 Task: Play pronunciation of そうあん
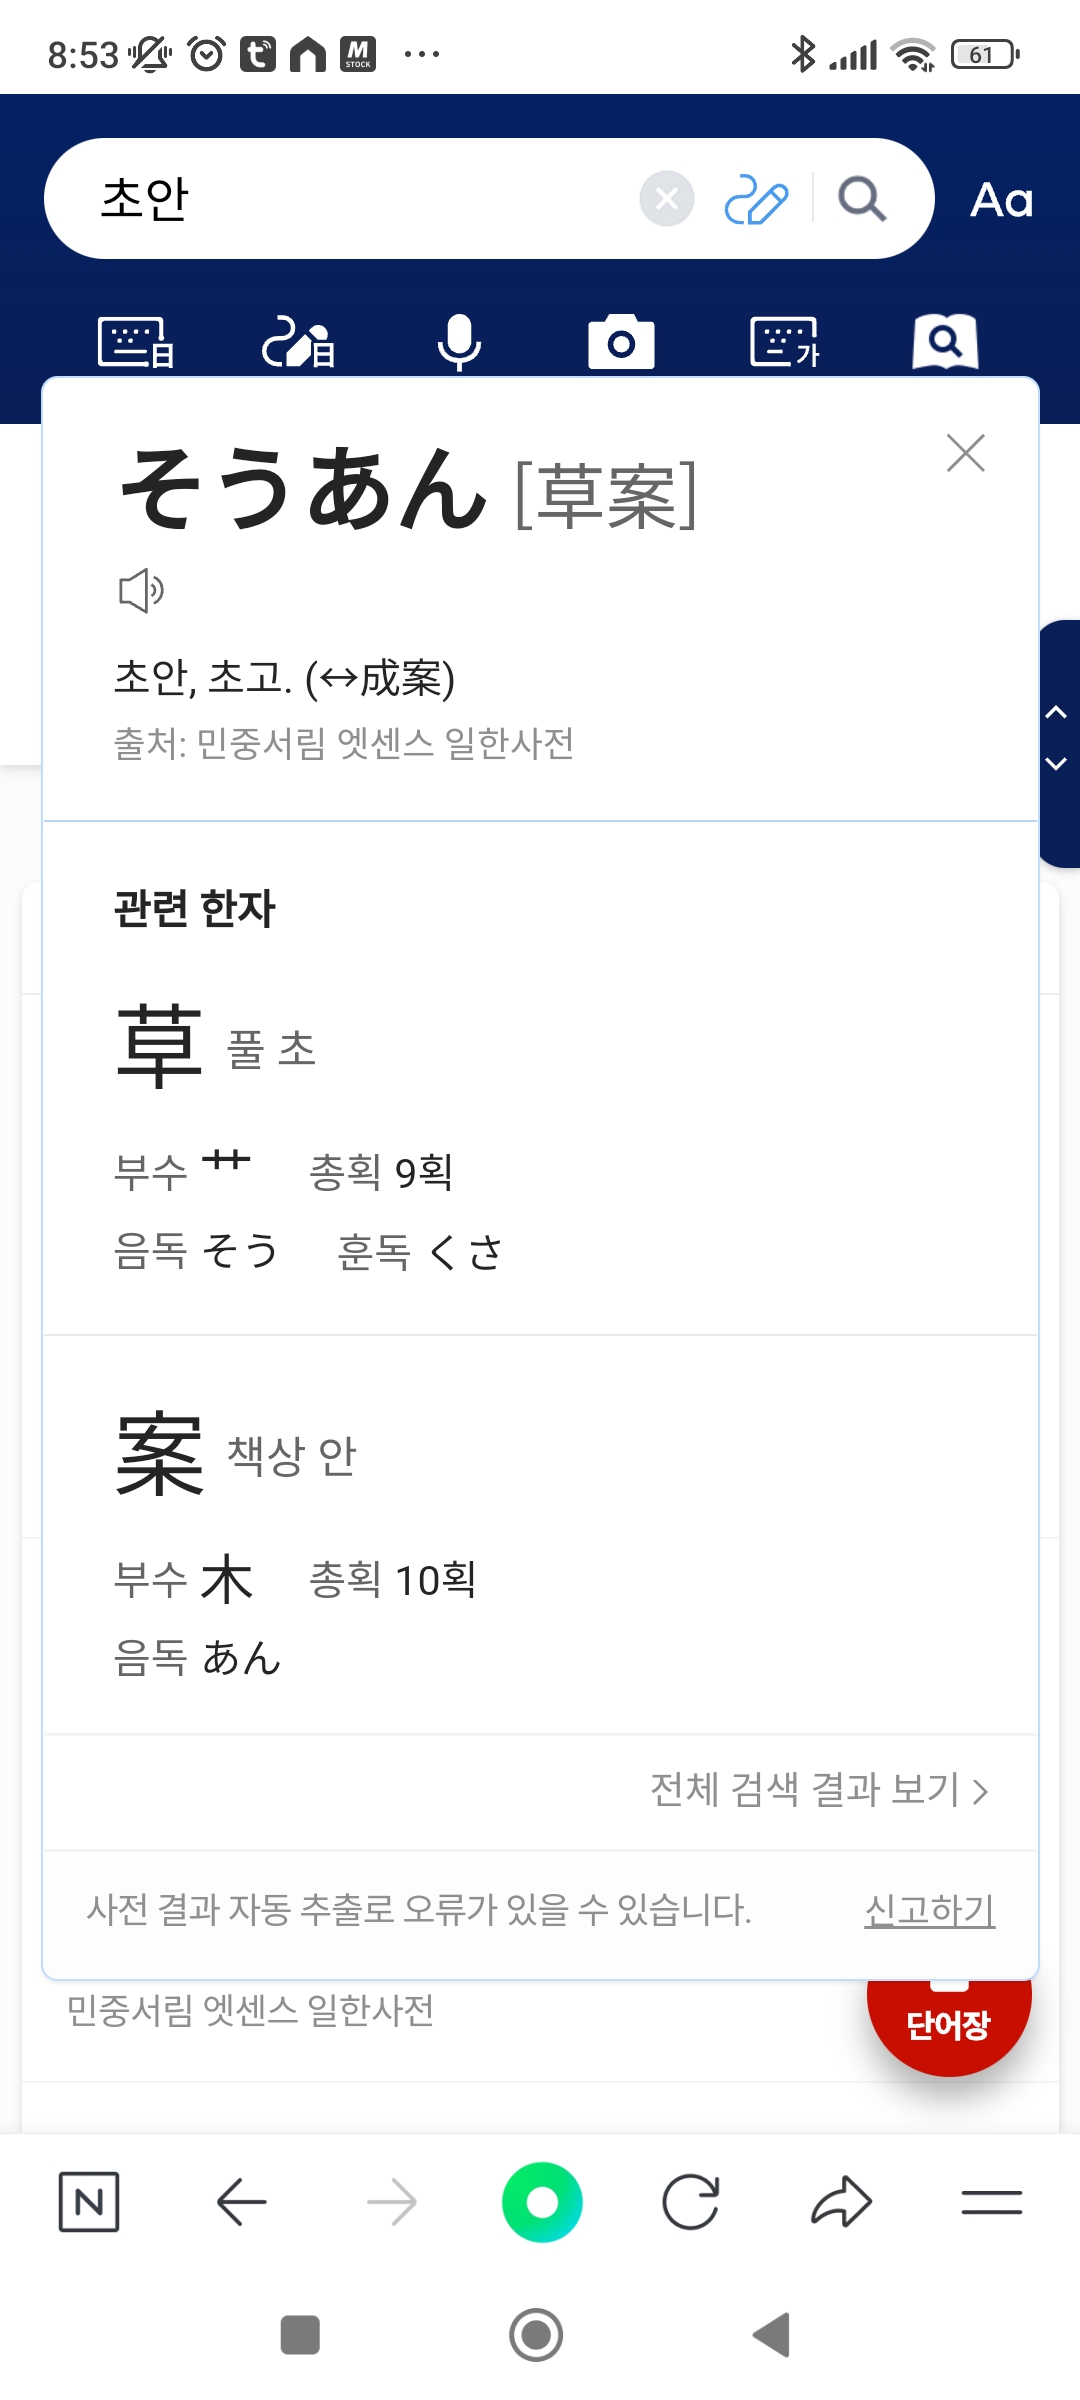[141, 591]
